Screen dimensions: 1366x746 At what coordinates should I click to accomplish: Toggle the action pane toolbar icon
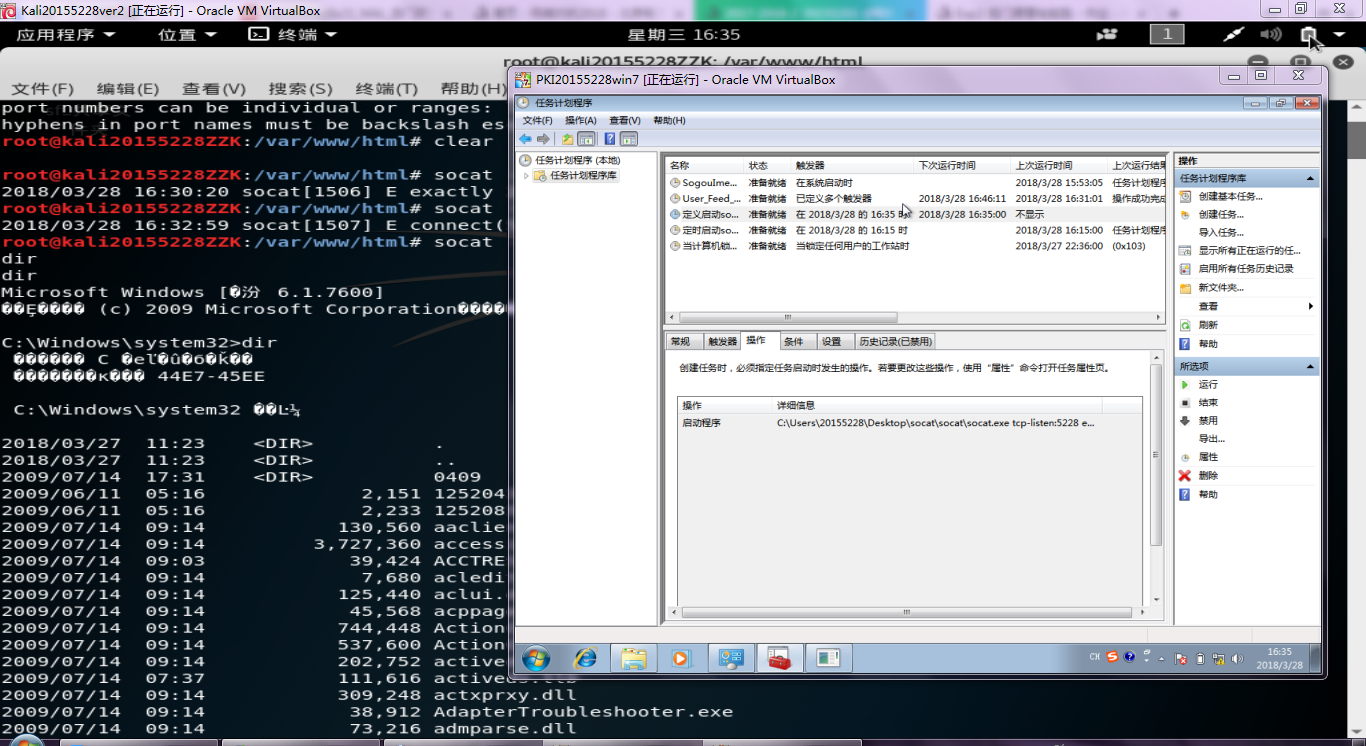(629, 139)
